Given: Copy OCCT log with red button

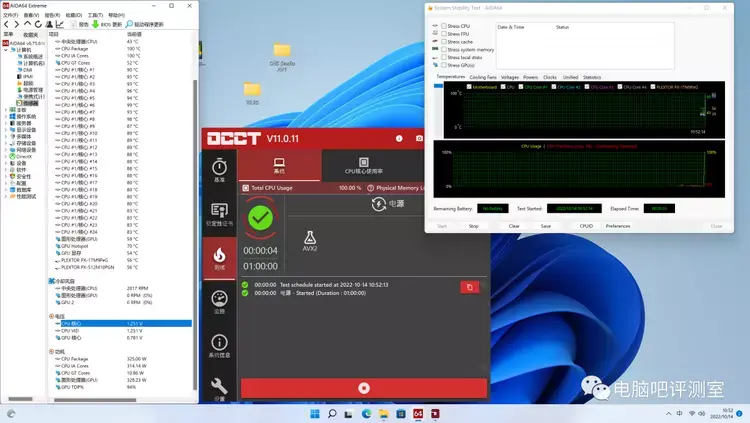Looking at the screenshot, I should tap(470, 287).
